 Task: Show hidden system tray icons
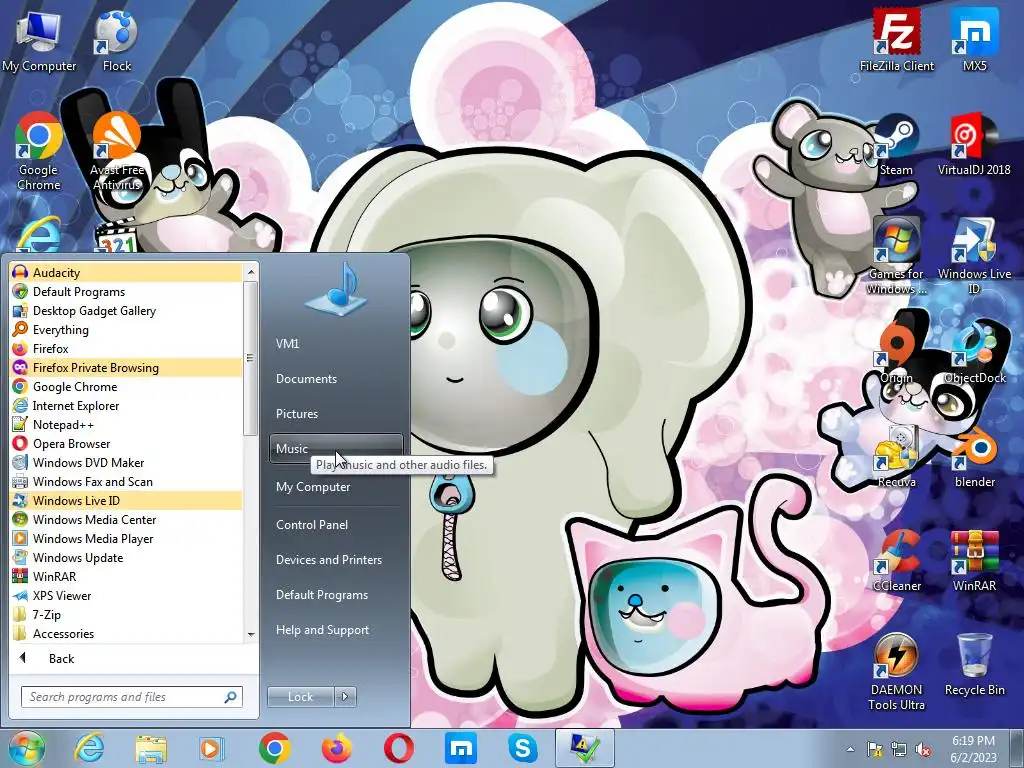pos(850,750)
